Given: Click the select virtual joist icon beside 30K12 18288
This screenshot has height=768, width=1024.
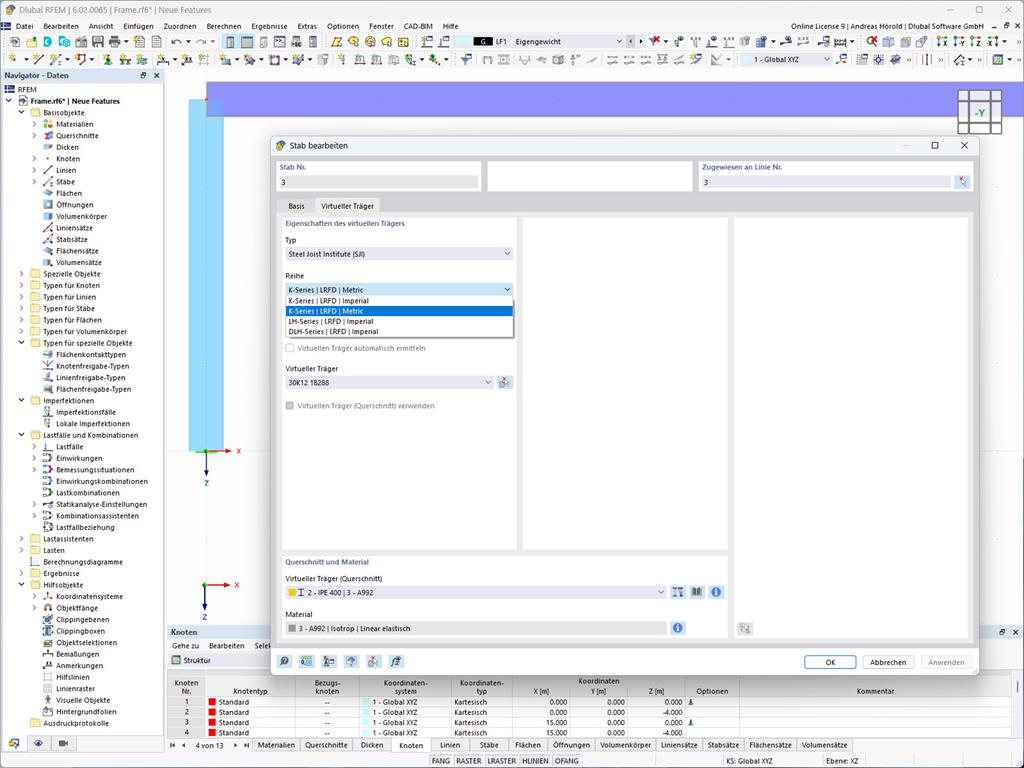Looking at the screenshot, I should coord(504,383).
